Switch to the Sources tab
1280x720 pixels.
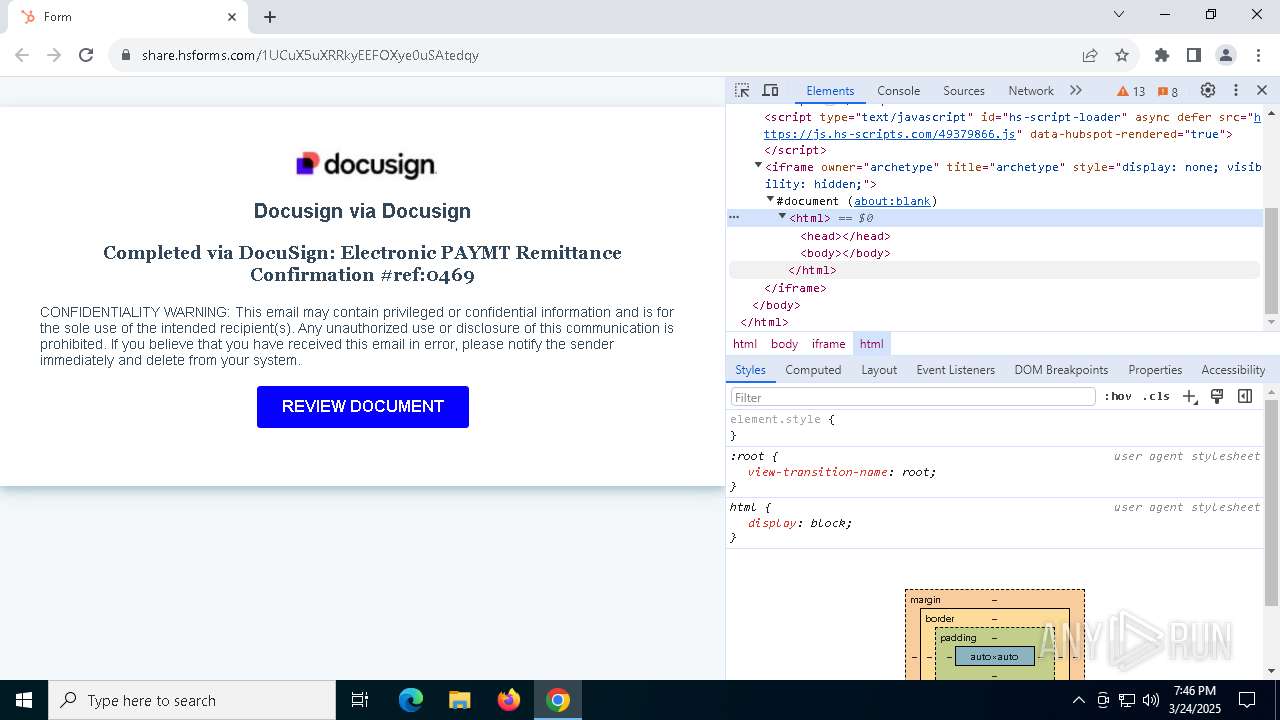[x=964, y=91]
